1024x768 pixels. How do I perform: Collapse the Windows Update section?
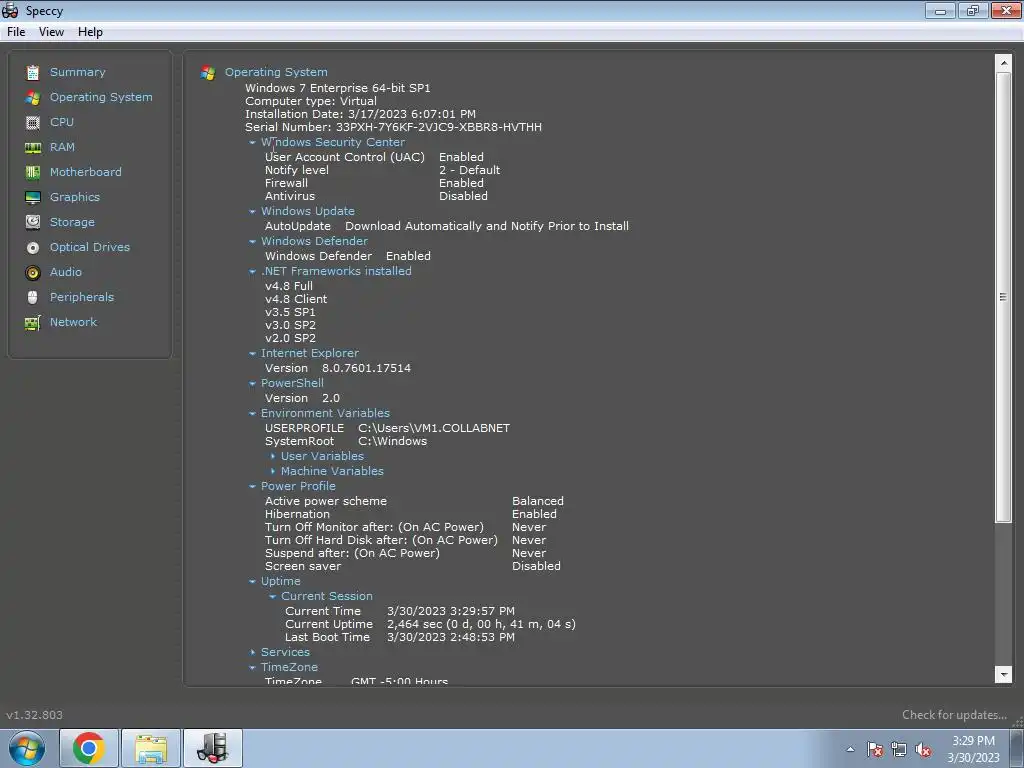[x=253, y=212]
